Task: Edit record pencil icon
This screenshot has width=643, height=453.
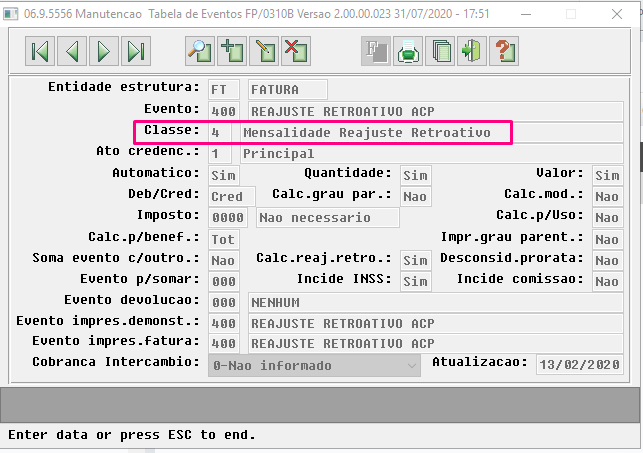Action: [264, 51]
